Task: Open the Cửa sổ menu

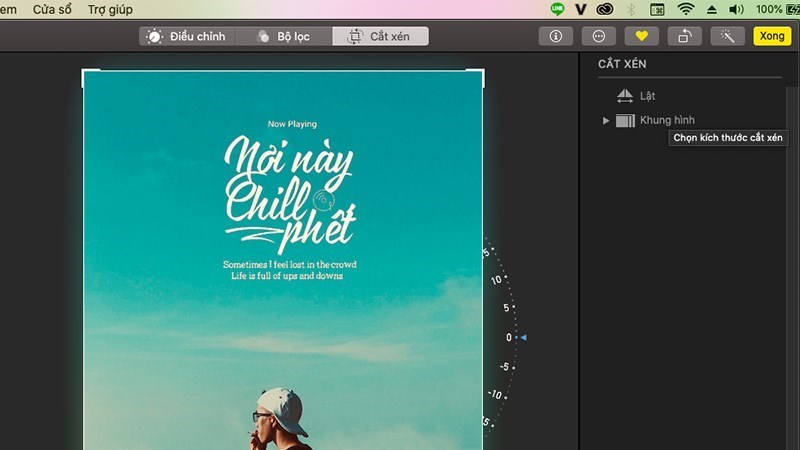Action: pyautogui.click(x=52, y=9)
